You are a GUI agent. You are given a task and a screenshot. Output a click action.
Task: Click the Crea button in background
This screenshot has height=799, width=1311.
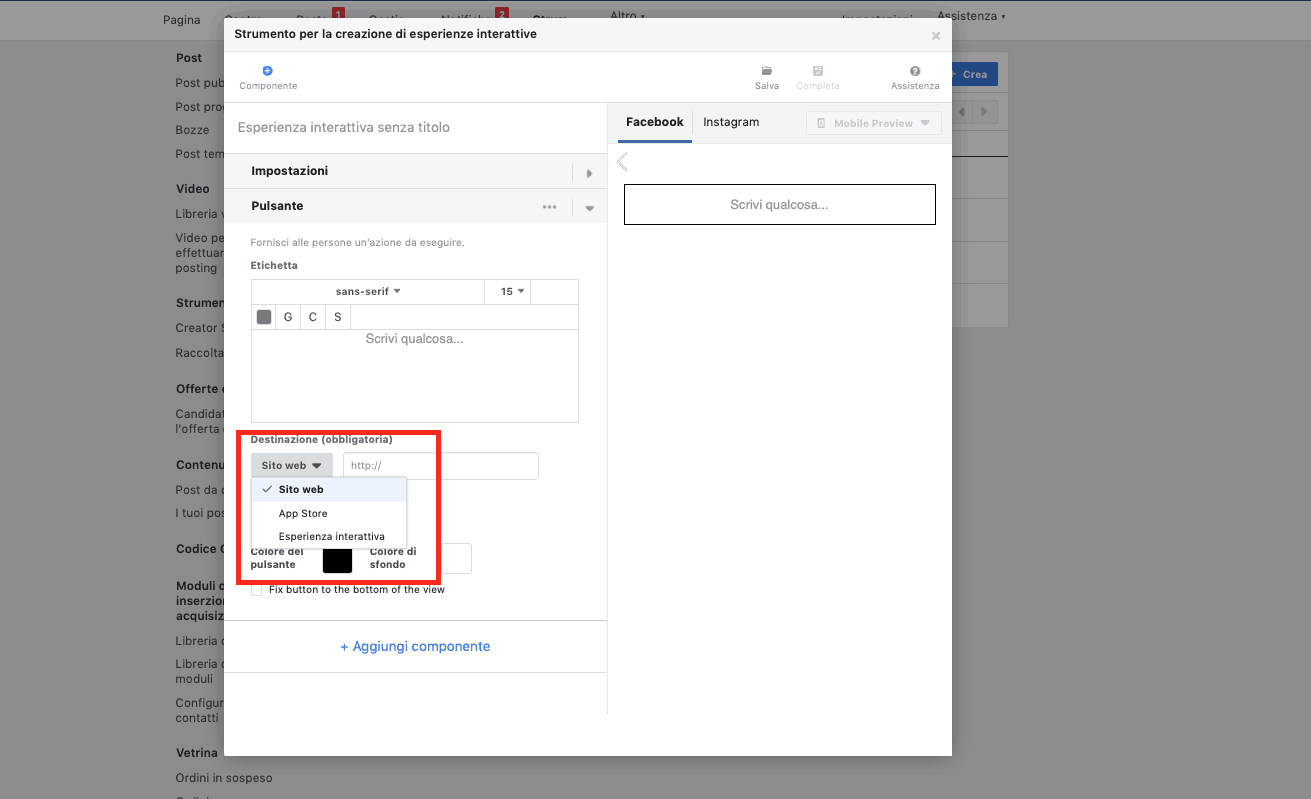(975, 74)
